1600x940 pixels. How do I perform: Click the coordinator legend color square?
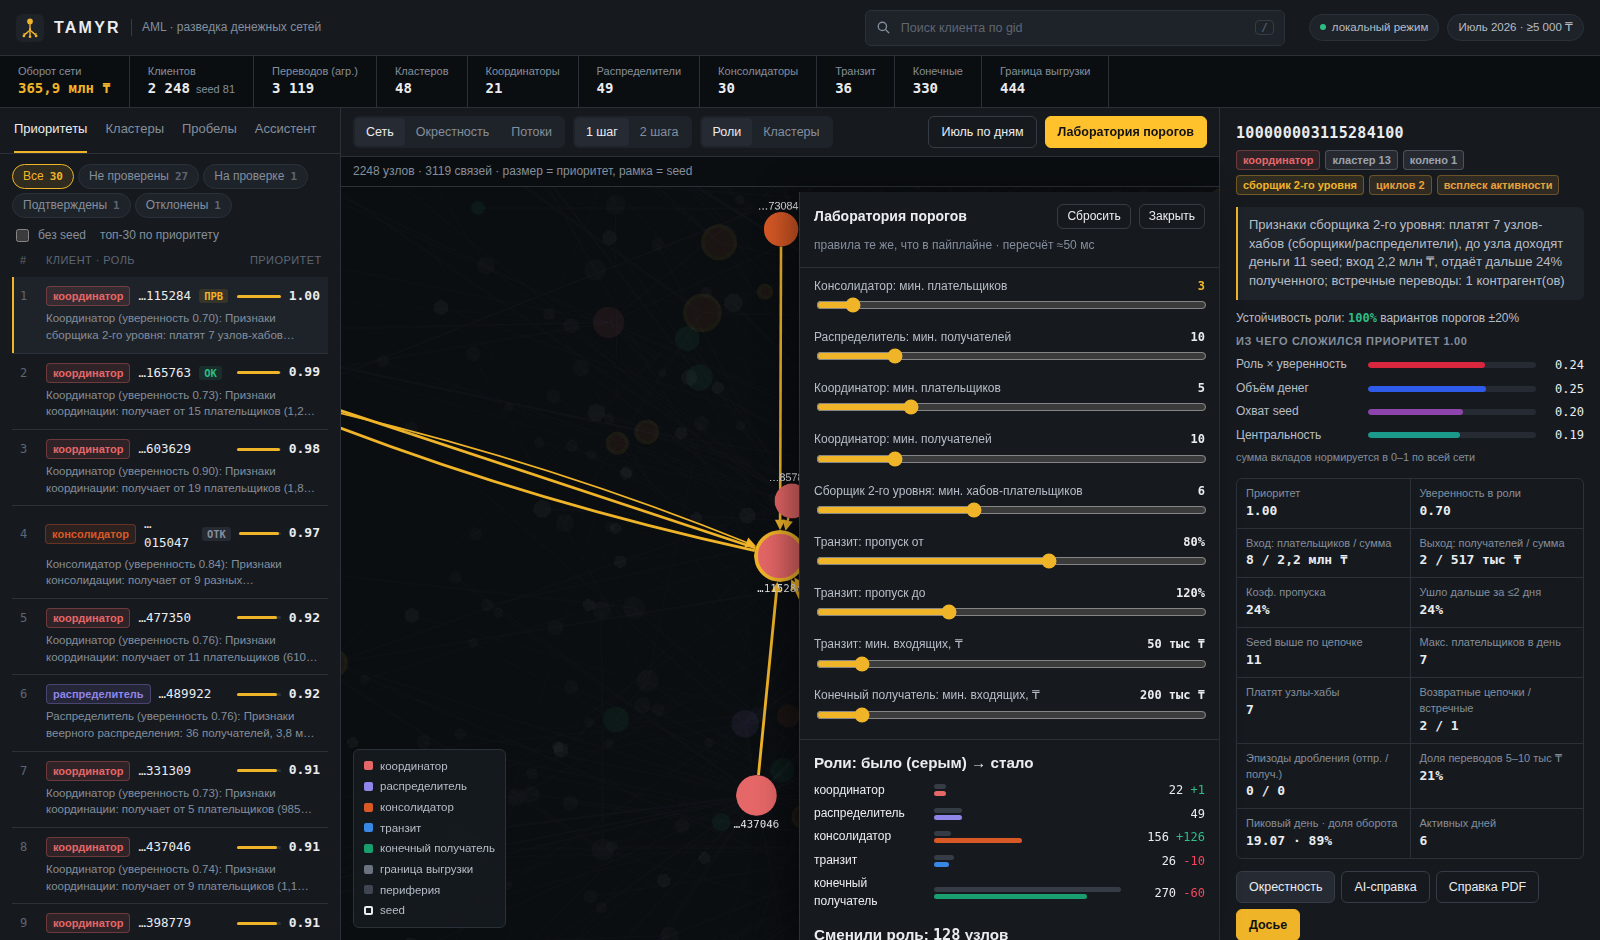(x=368, y=766)
